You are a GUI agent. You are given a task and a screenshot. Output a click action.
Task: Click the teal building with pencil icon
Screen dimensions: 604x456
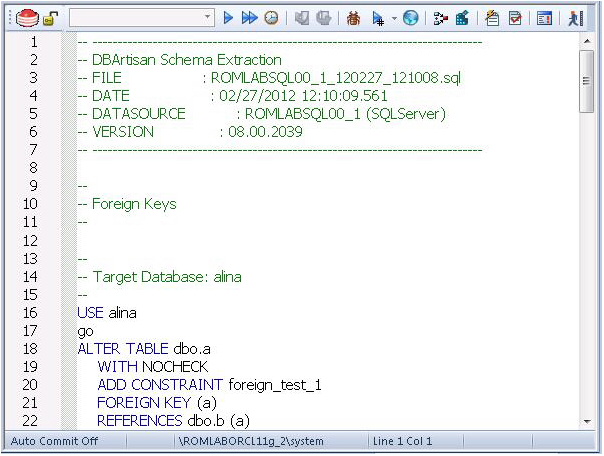coord(462,18)
